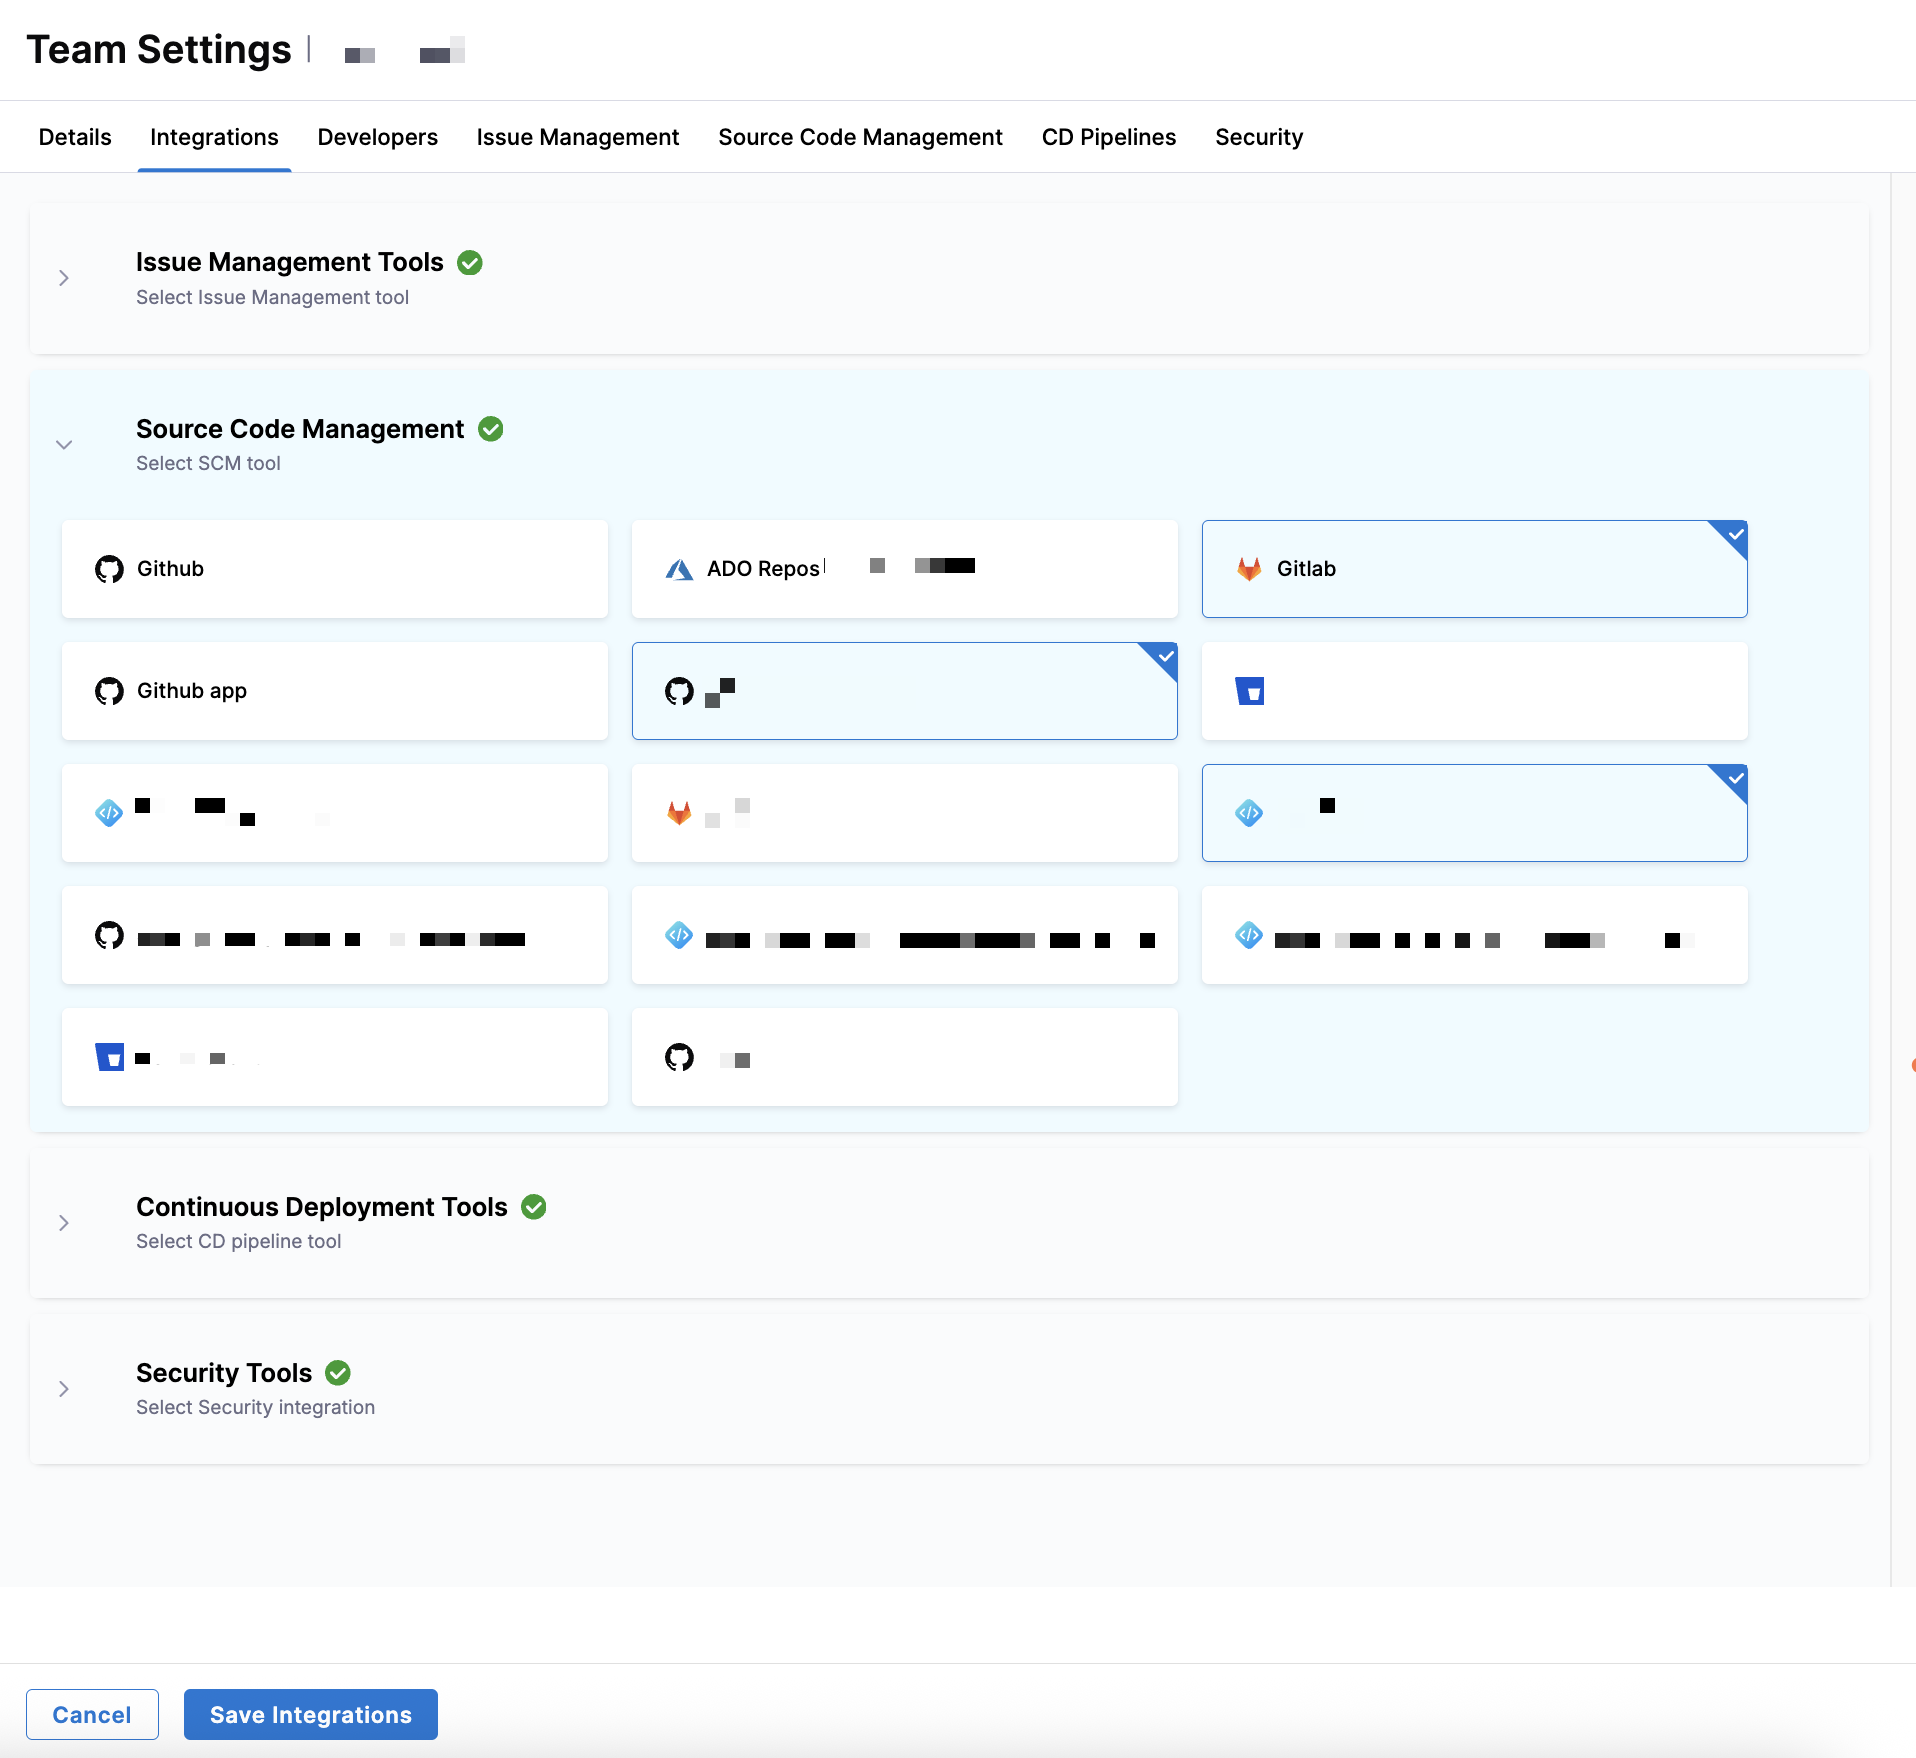This screenshot has height=1758, width=1916.
Task: Open the CD Pipelines tab
Action: pyautogui.click(x=1108, y=137)
